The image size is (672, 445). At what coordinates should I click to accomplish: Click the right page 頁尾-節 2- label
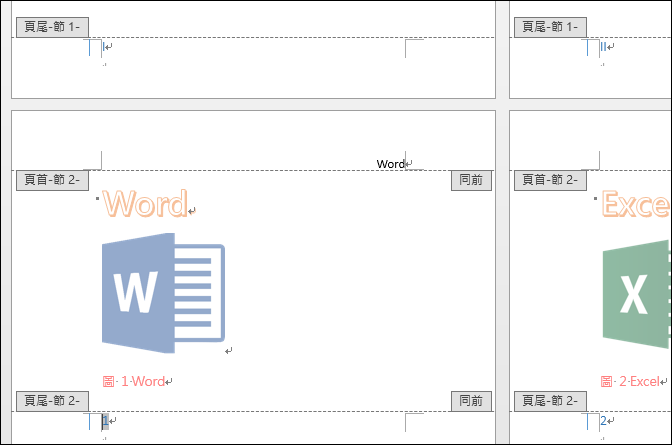[x=550, y=401]
